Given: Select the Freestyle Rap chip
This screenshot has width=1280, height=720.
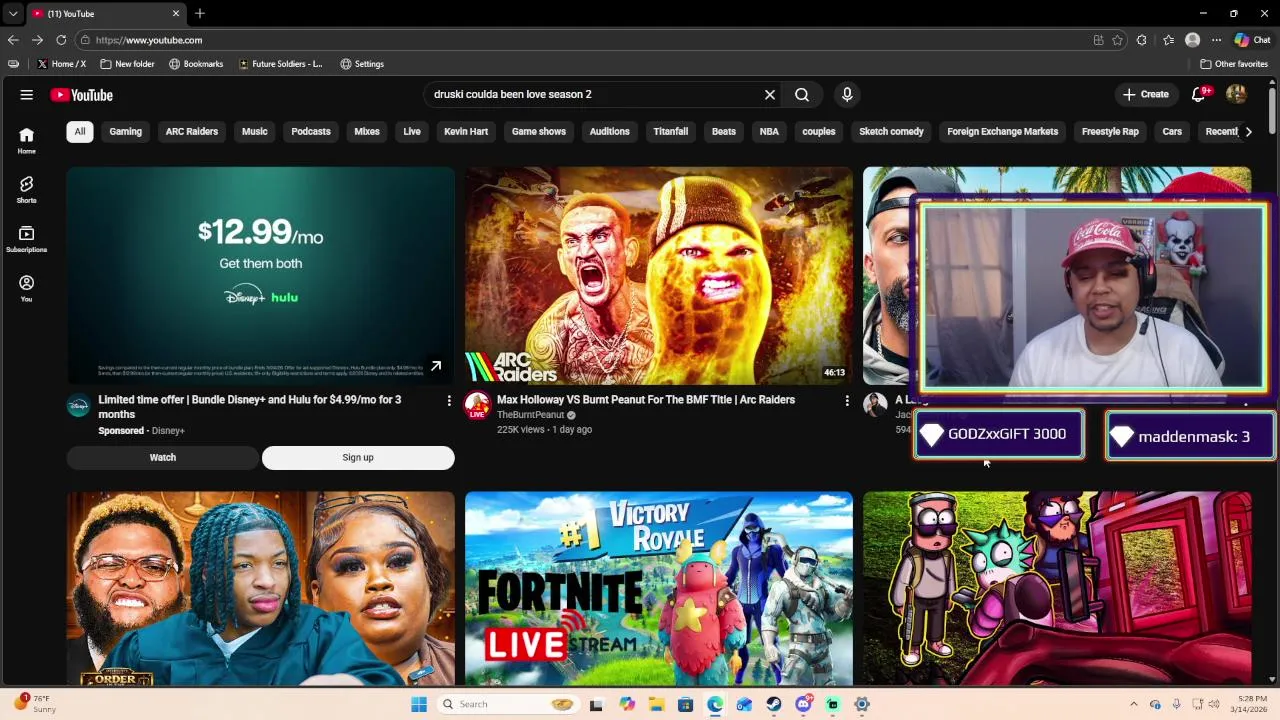Looking at the screenshot, I should [x=1110, y=132].
